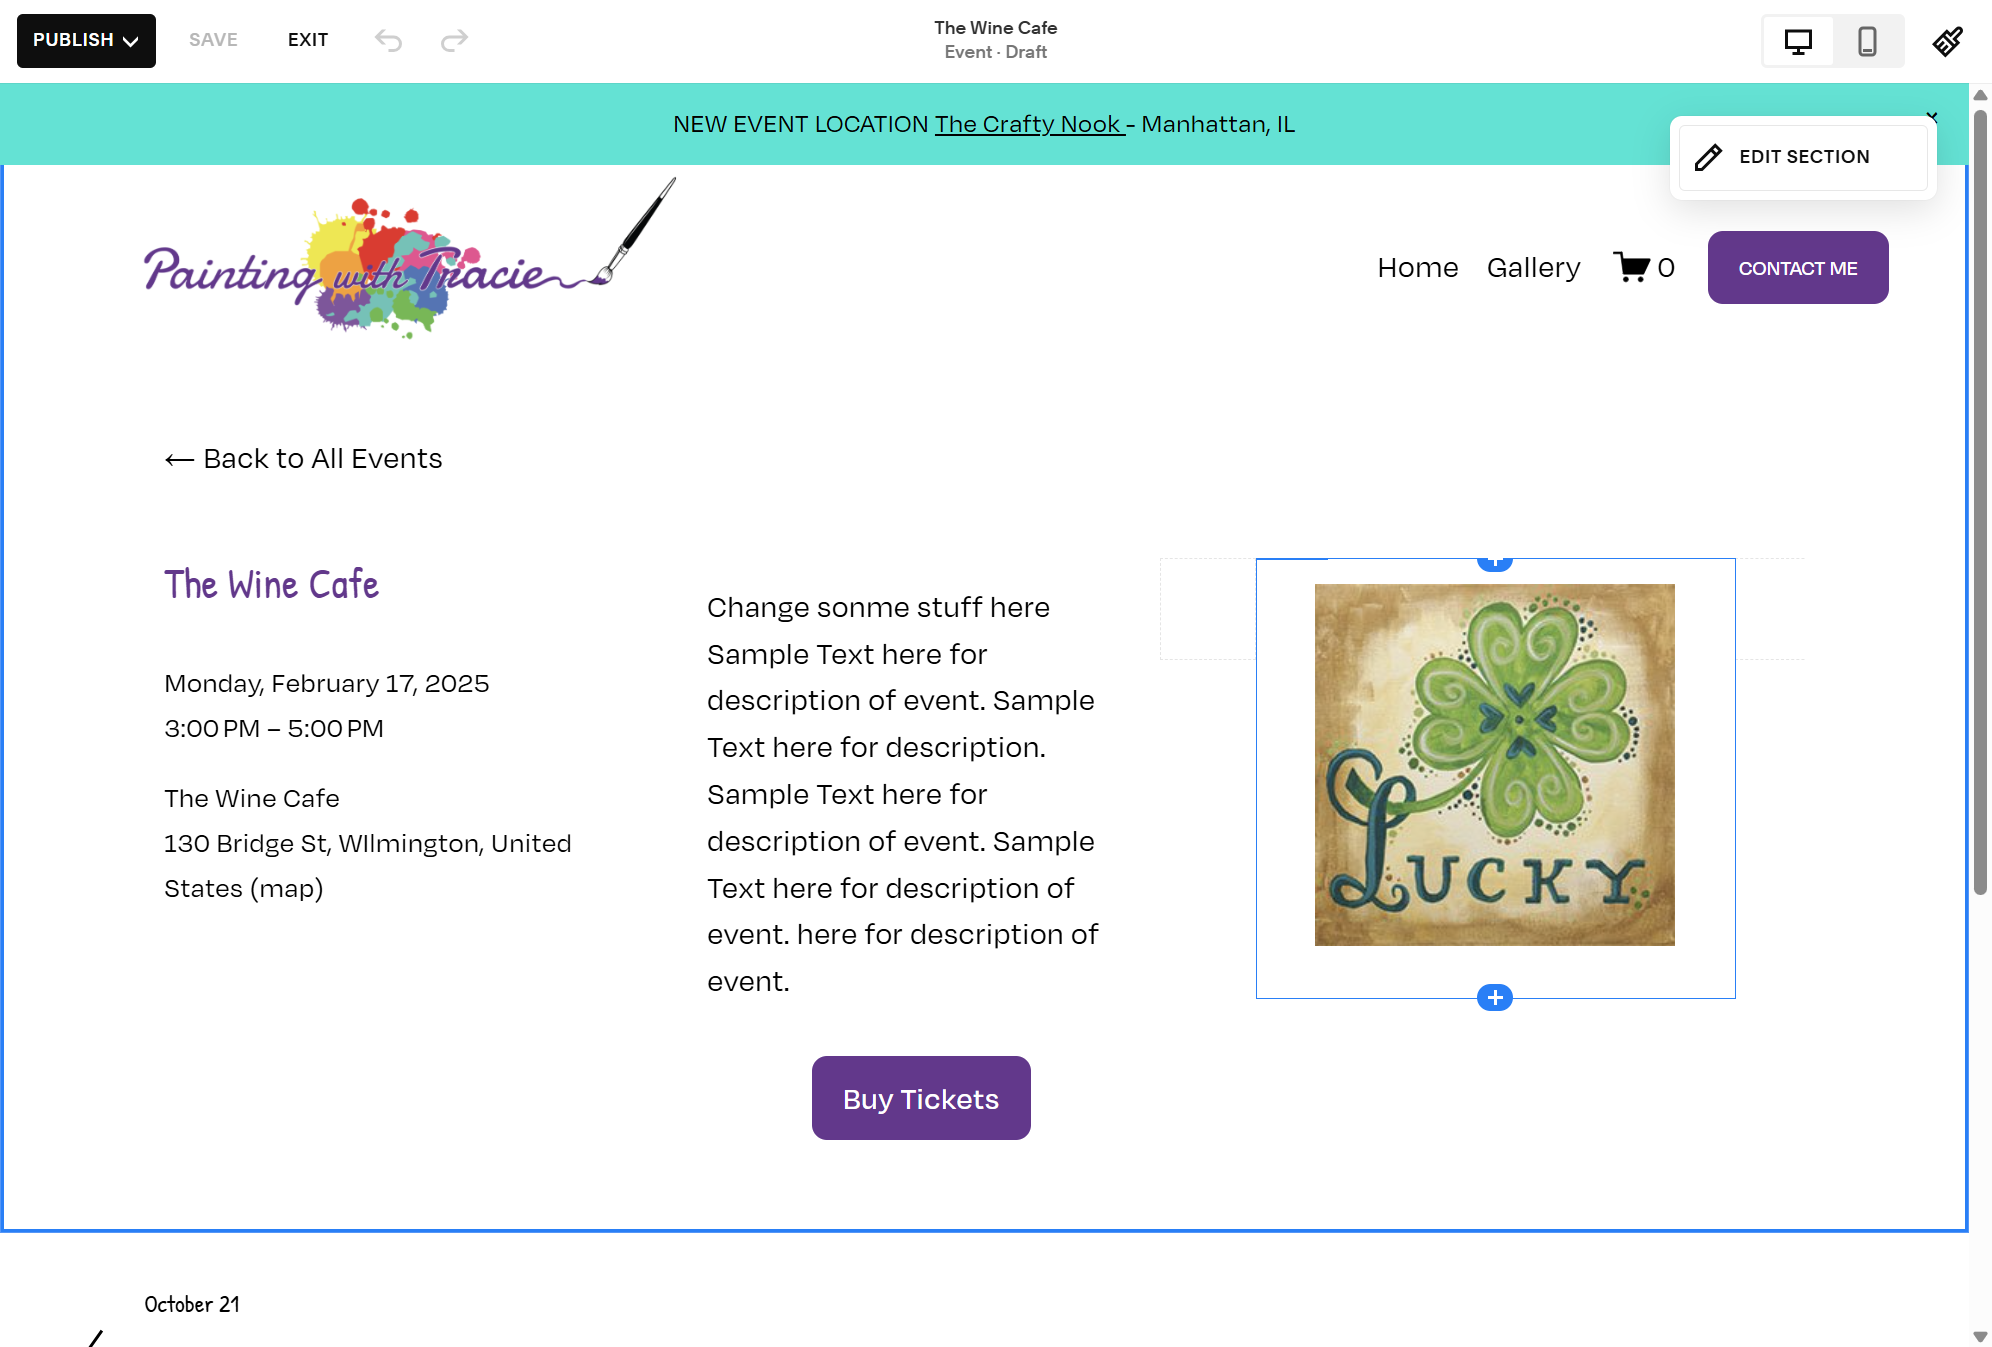Image resolution: width=1992 pixels, height=1347 pixels.
Task: Click the Contact Me button
Action: point(1798,268)
